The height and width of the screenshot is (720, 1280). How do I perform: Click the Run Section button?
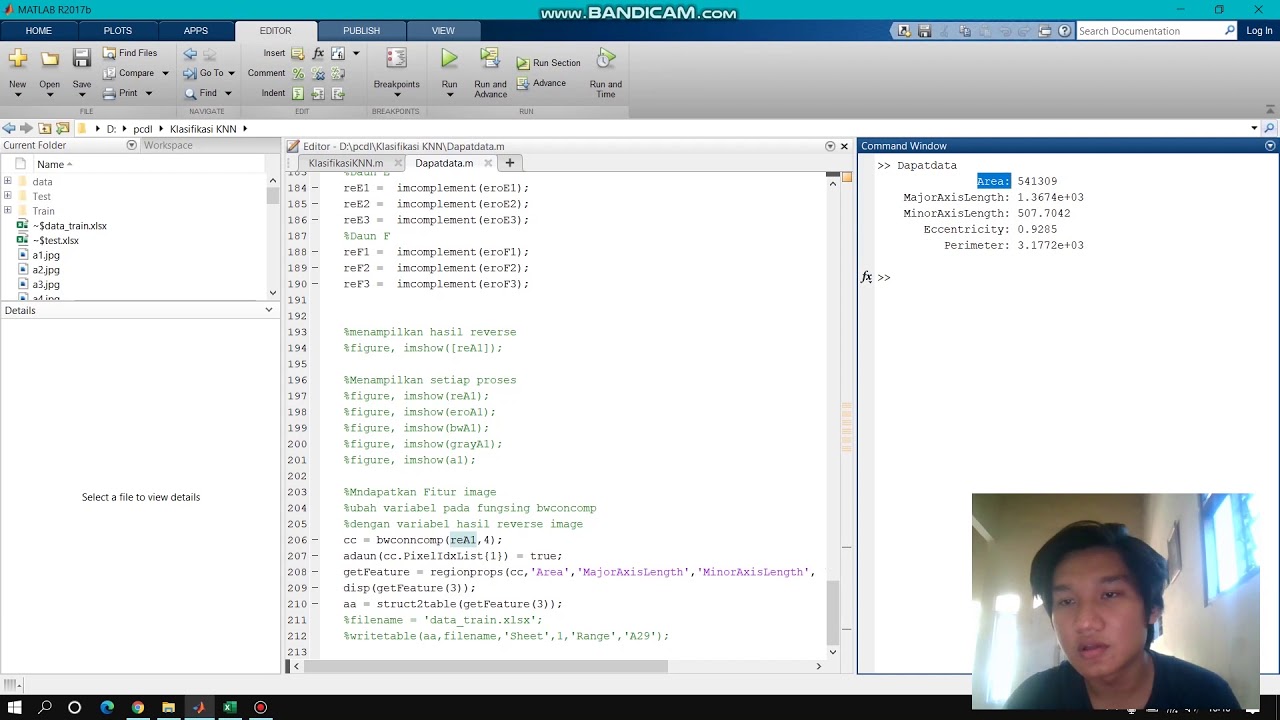tap(549, 63)
